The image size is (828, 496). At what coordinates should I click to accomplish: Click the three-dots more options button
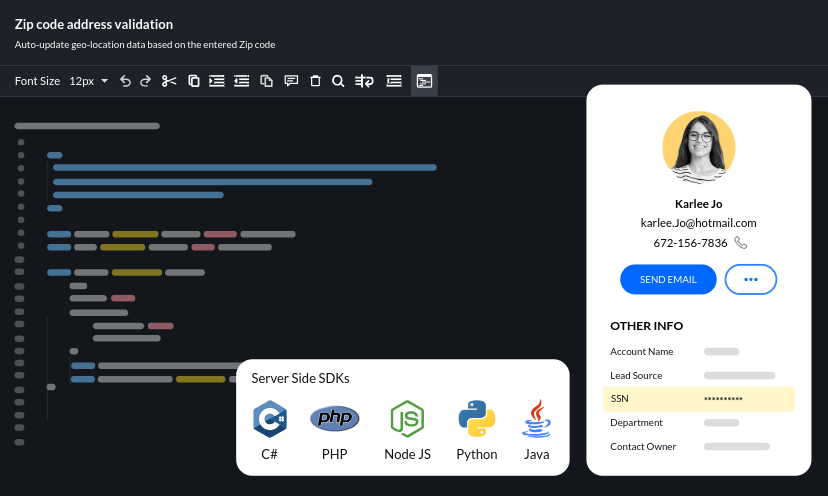coord(750,279)
